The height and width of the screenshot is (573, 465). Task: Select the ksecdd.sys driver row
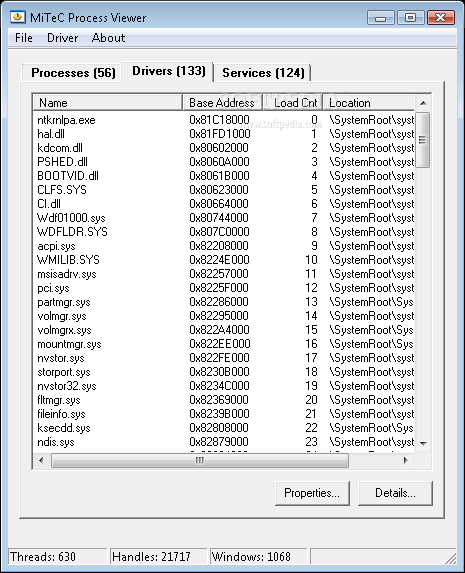pyautogui.click(x=224, y=428)
